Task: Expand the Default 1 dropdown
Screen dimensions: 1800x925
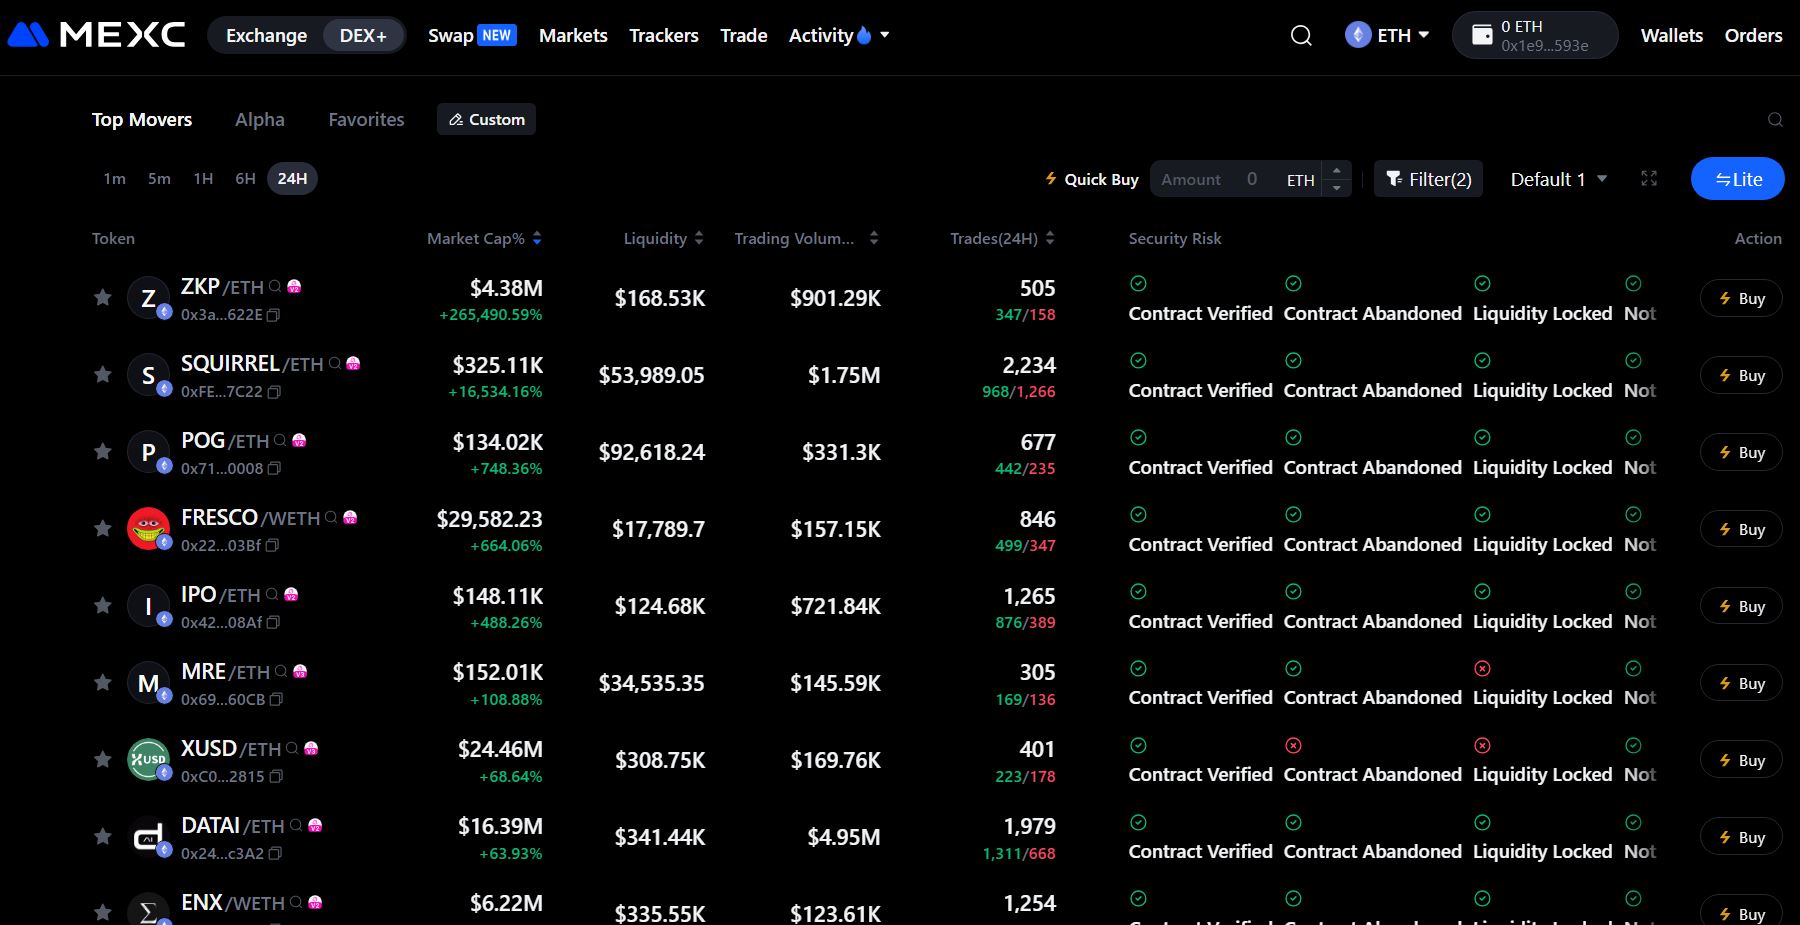Action: point(1558,179)
